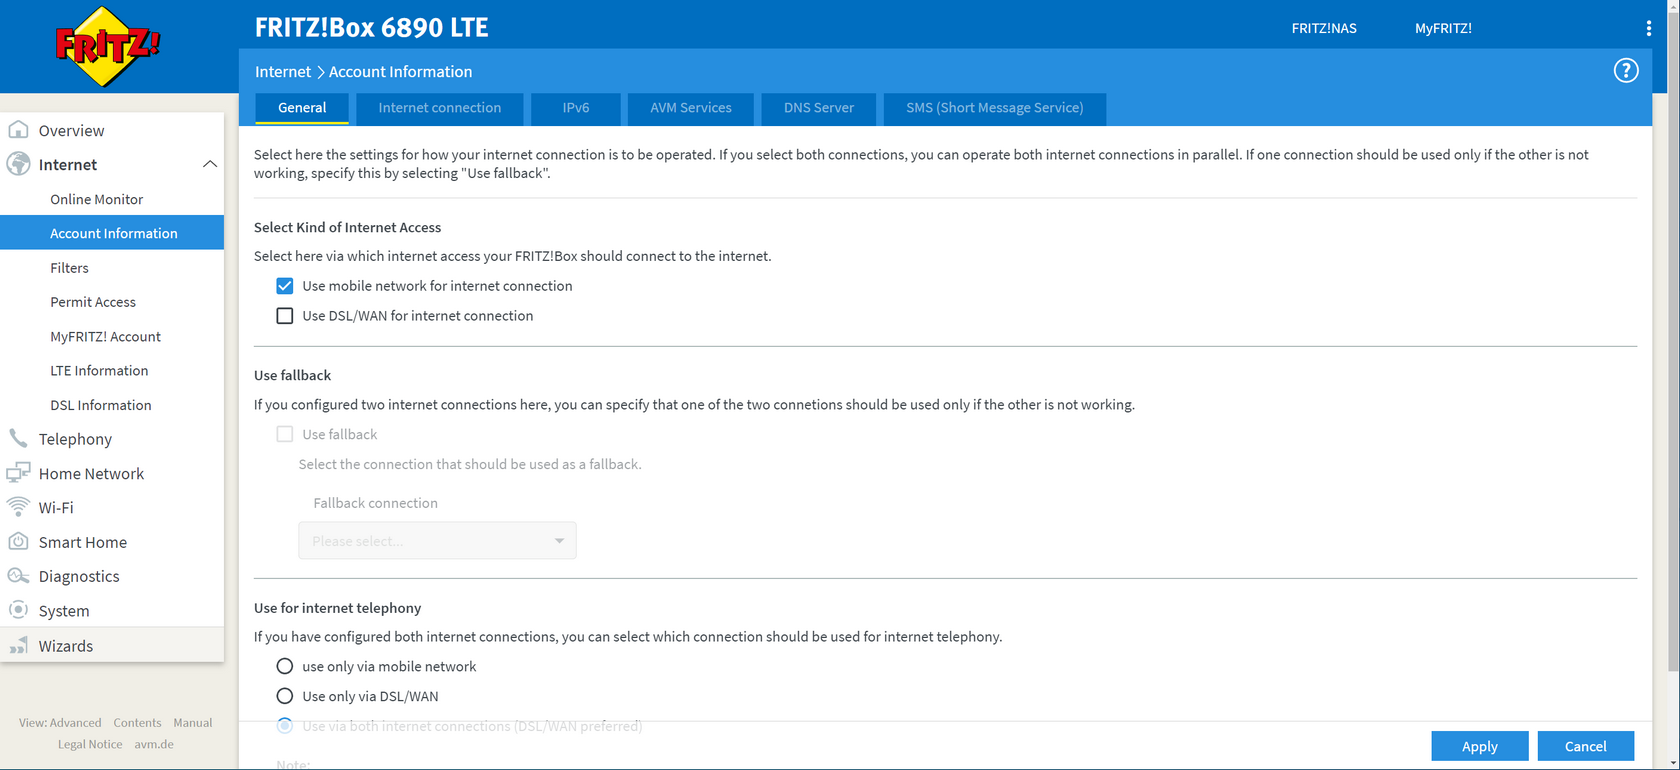This screenshot has height=770, width=1680.
Task: Click View: Advanced footer link
Action: pyautogui.click(x=60, y=723)
